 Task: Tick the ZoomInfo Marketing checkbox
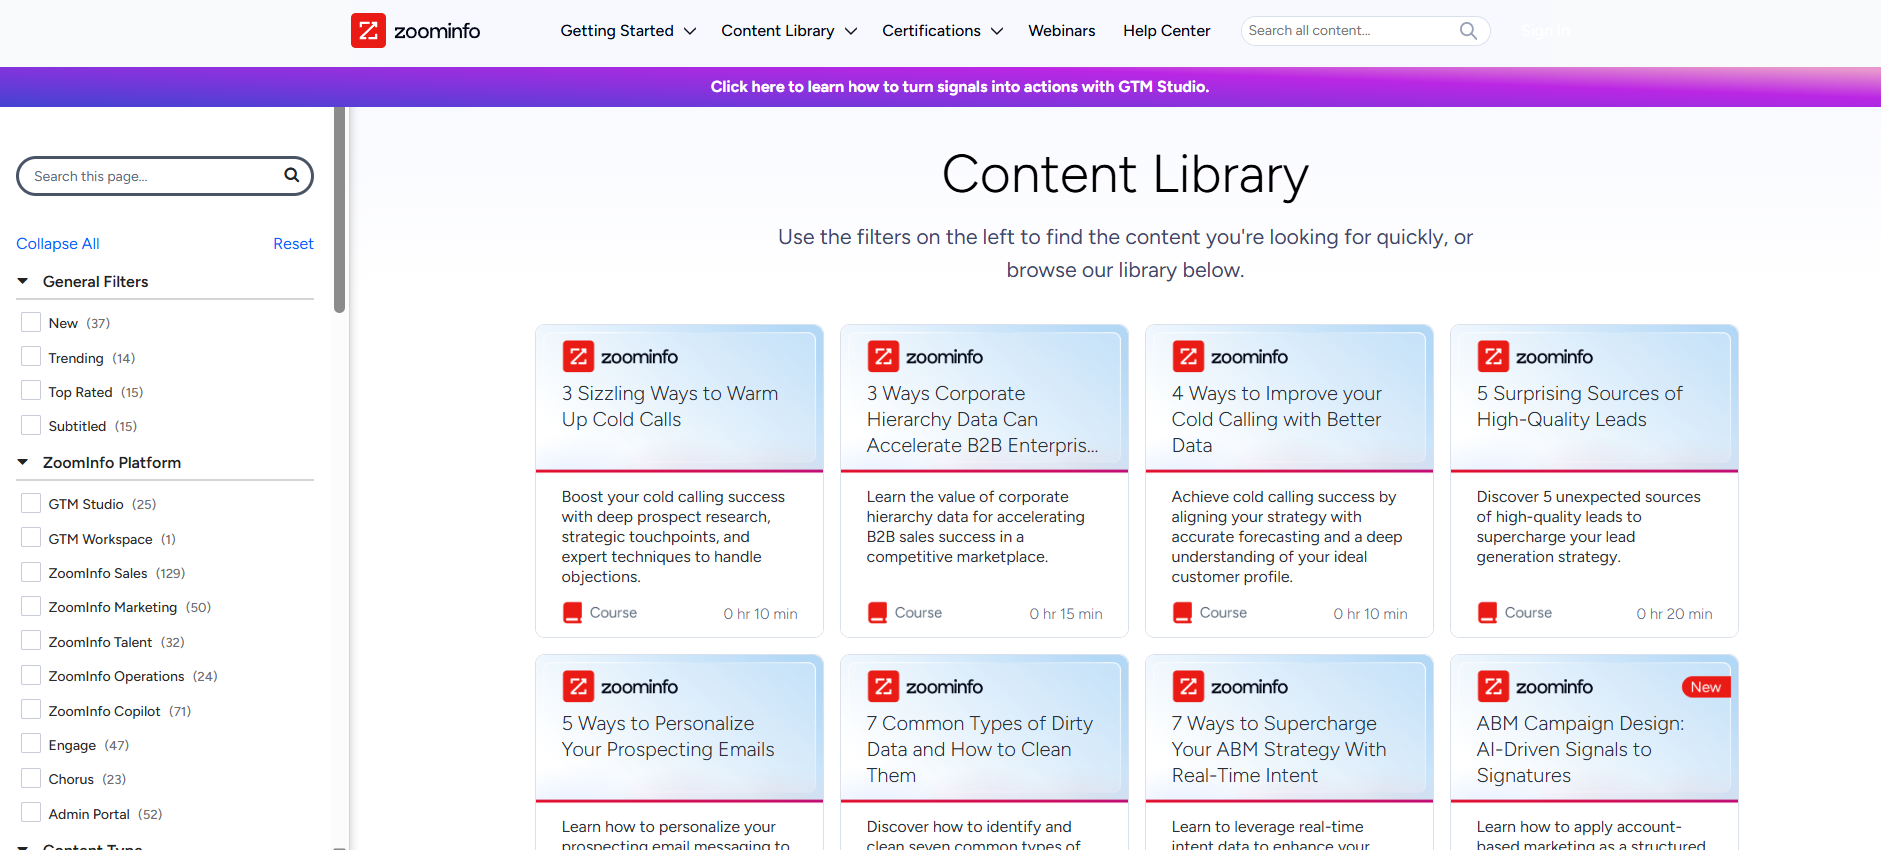click(31, 606)
